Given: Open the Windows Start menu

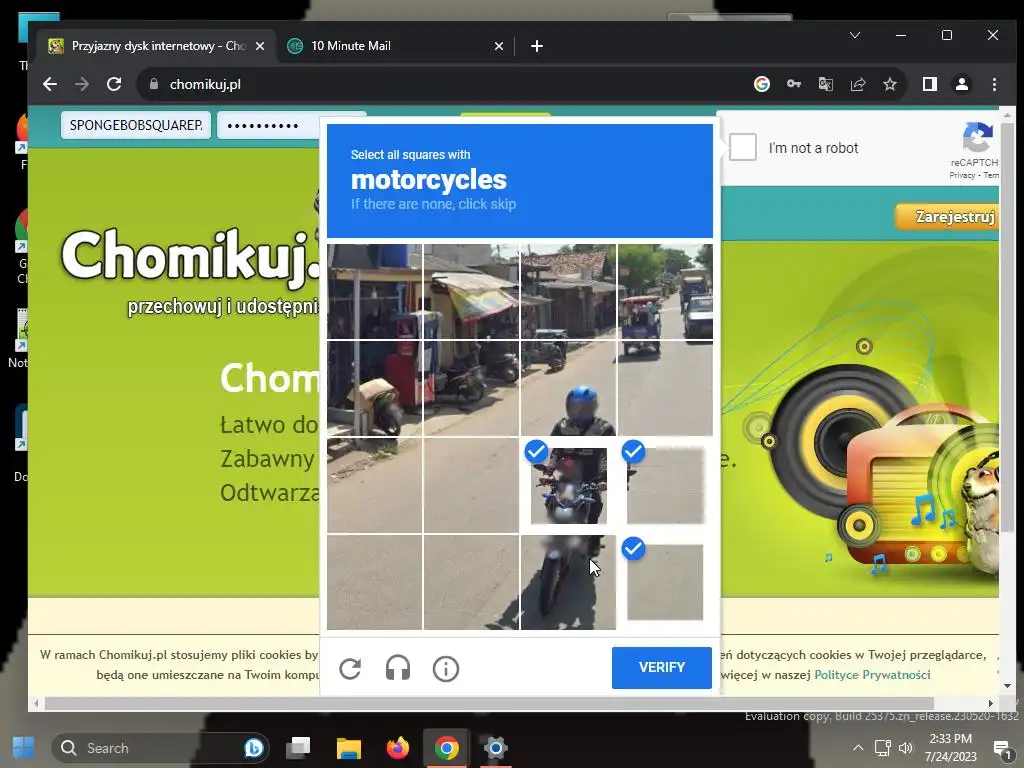Looking at the screenshot, I should pos(24,747).
